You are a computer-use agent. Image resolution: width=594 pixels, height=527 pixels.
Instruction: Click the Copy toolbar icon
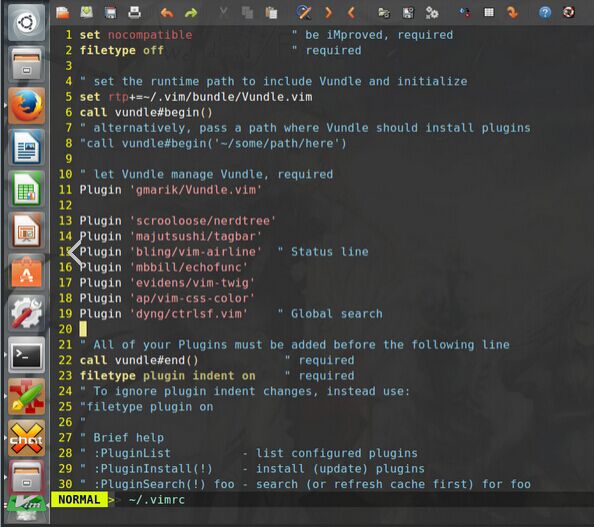click(247, 13)
